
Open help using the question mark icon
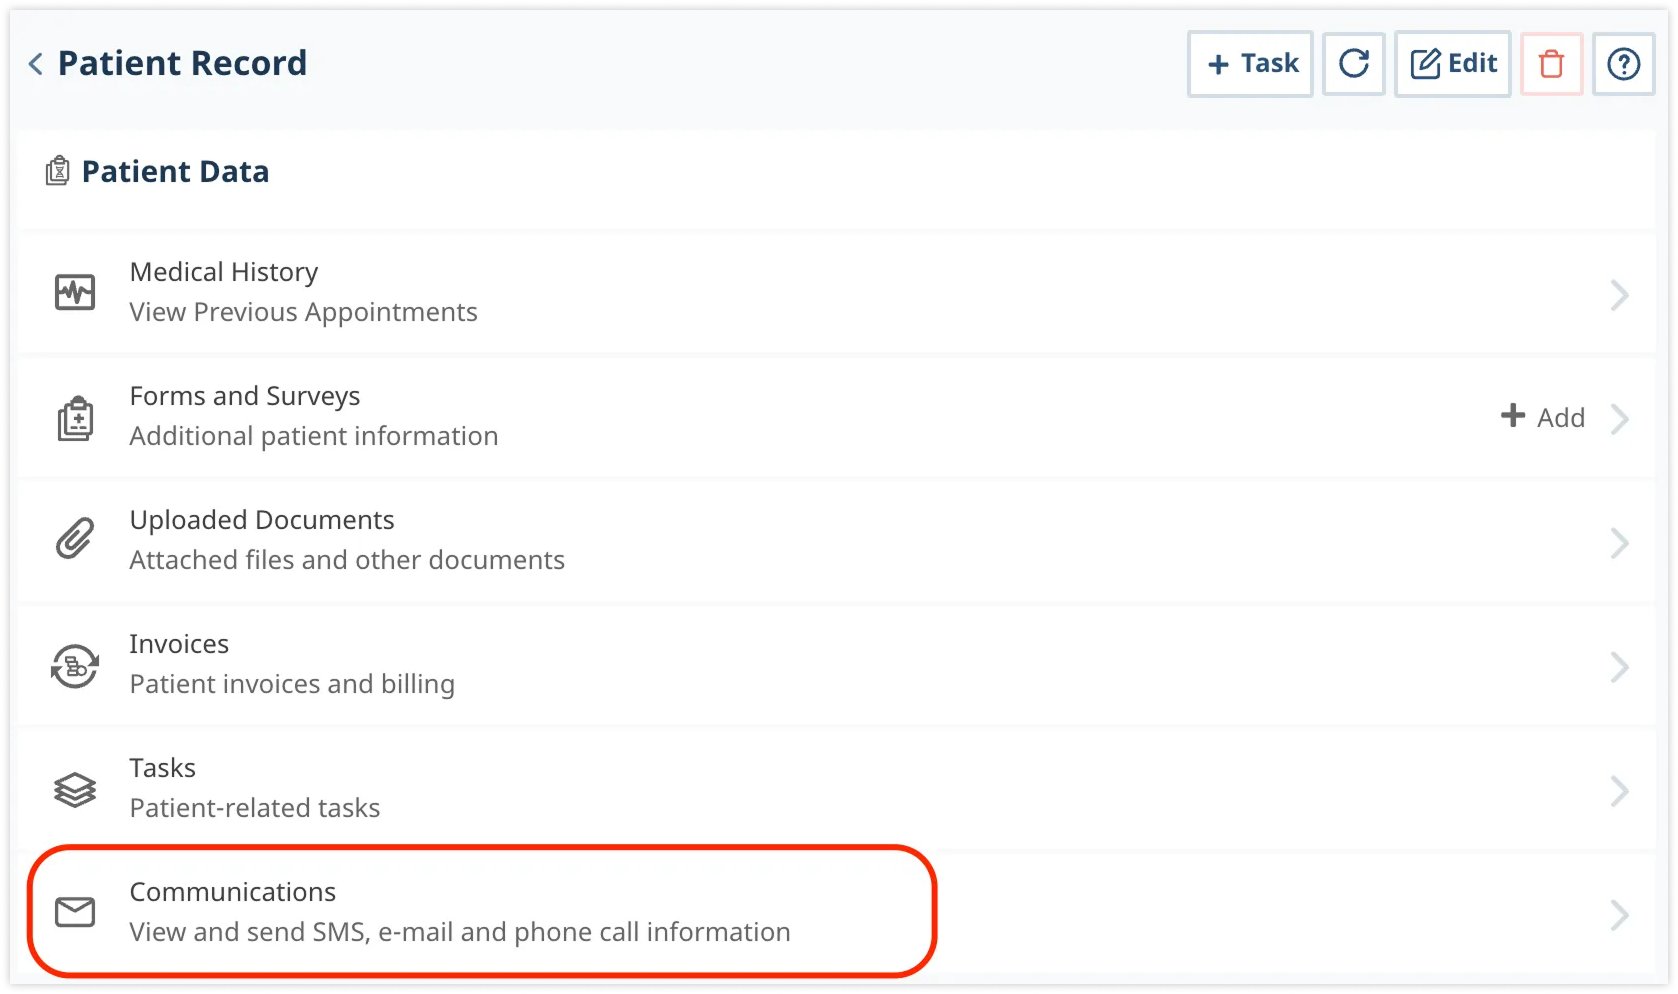click(1624, 63)
